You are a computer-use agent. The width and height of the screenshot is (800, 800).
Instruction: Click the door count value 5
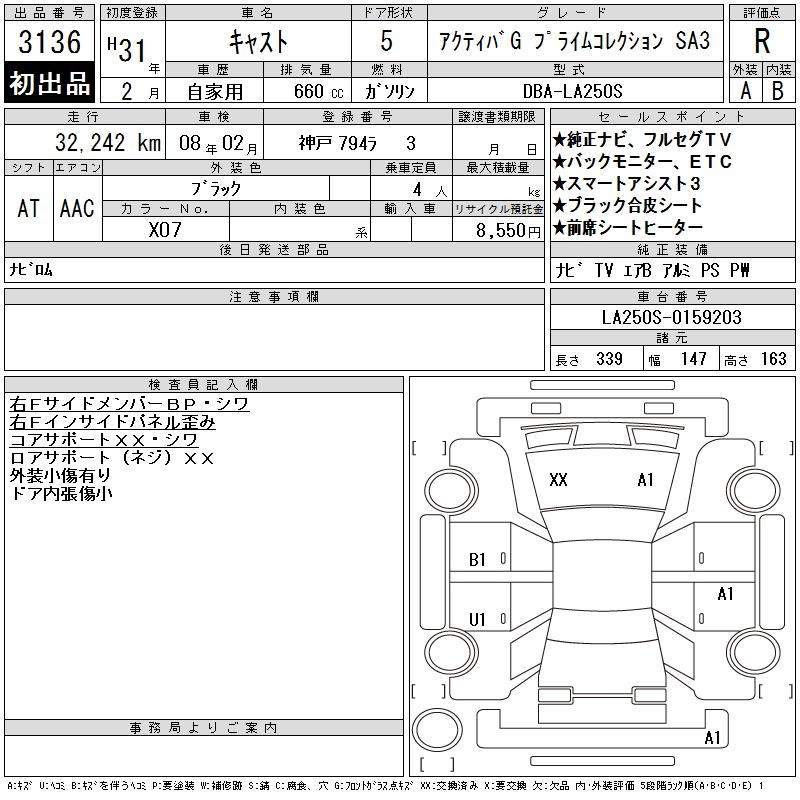pyautogui.click(x=387, y=41)
